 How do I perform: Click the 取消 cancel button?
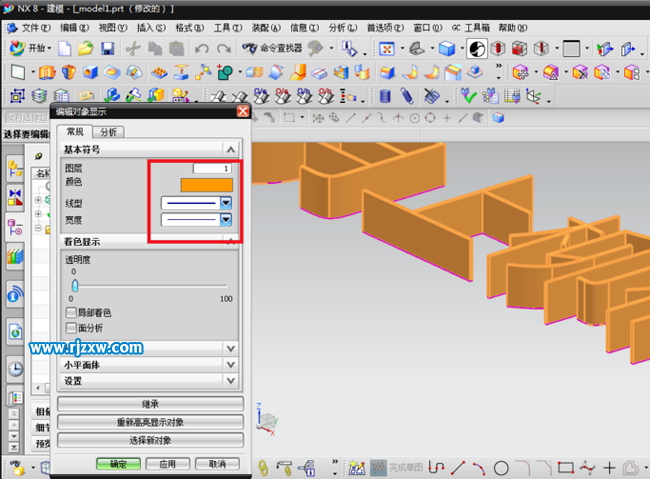point(217,464)
